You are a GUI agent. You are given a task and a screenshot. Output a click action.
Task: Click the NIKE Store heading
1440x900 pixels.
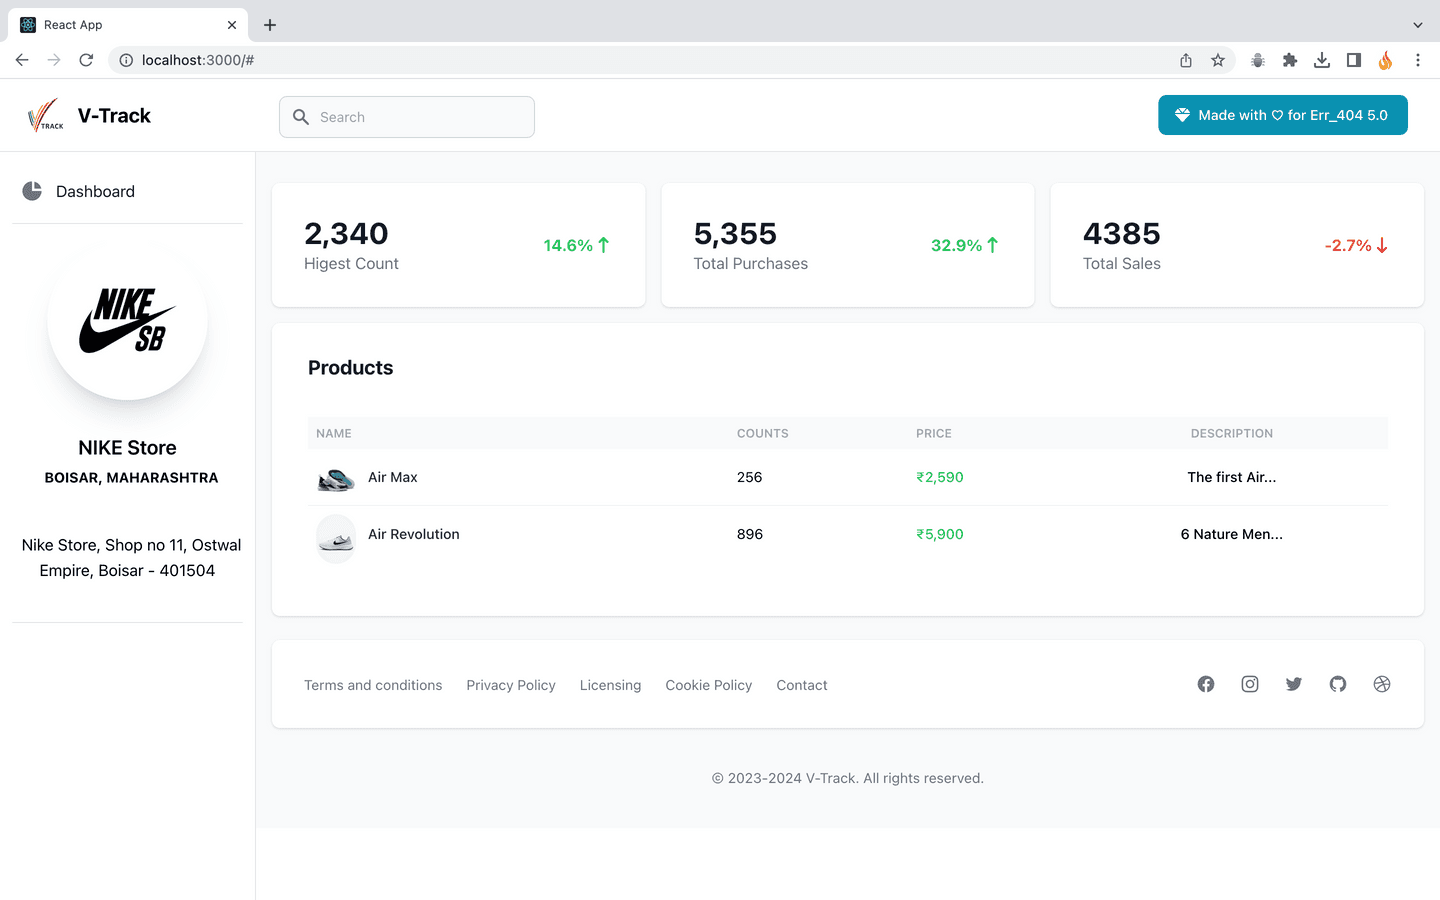click(128, 448)
